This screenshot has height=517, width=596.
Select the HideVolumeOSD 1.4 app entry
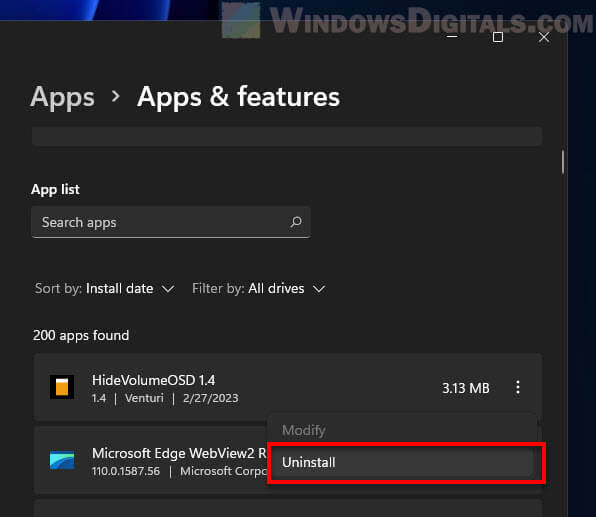click(288, 387)
